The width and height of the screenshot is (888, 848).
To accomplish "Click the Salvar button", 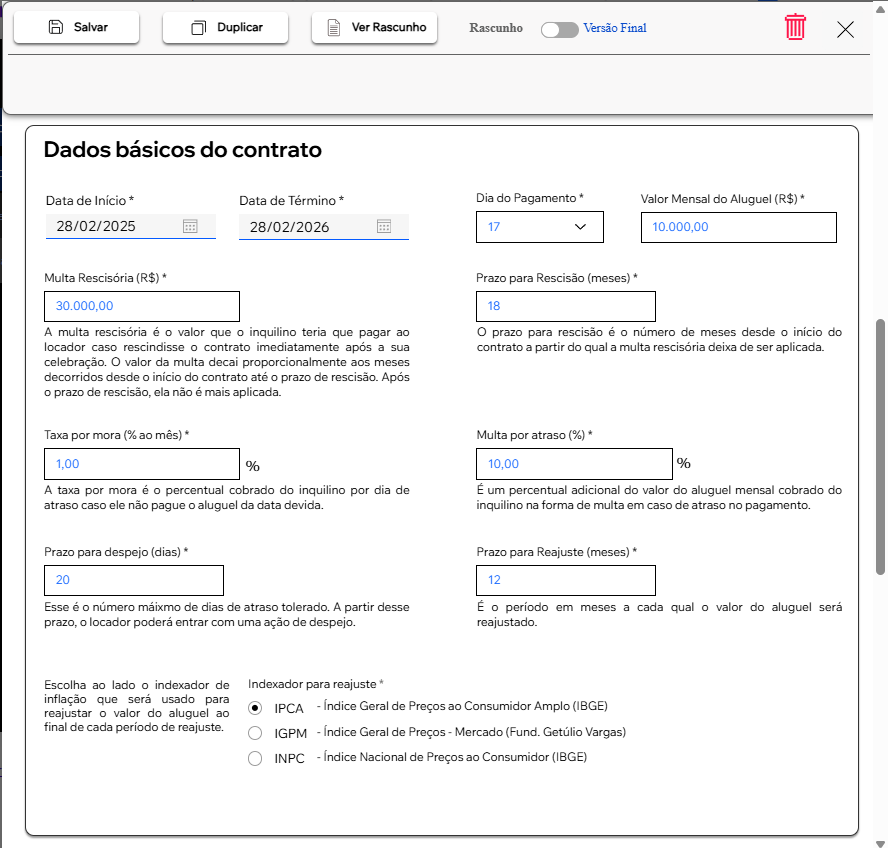I will click(x=76, y=27).
